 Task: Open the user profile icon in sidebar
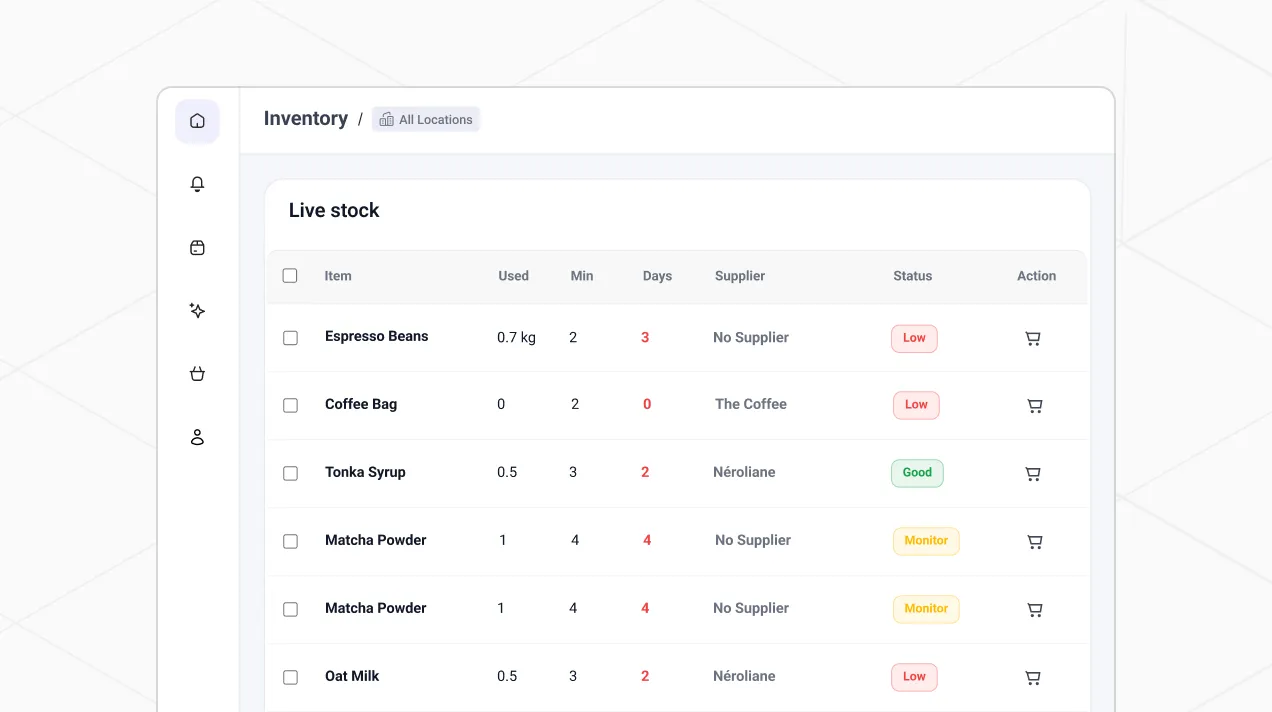click(197, 437)
